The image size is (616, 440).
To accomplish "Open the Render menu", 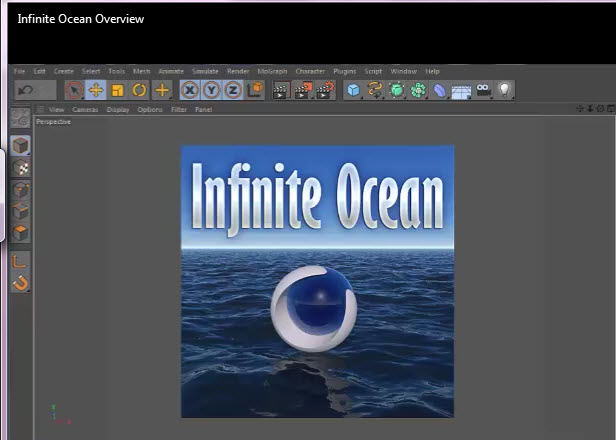I will [x=238, y=71].
